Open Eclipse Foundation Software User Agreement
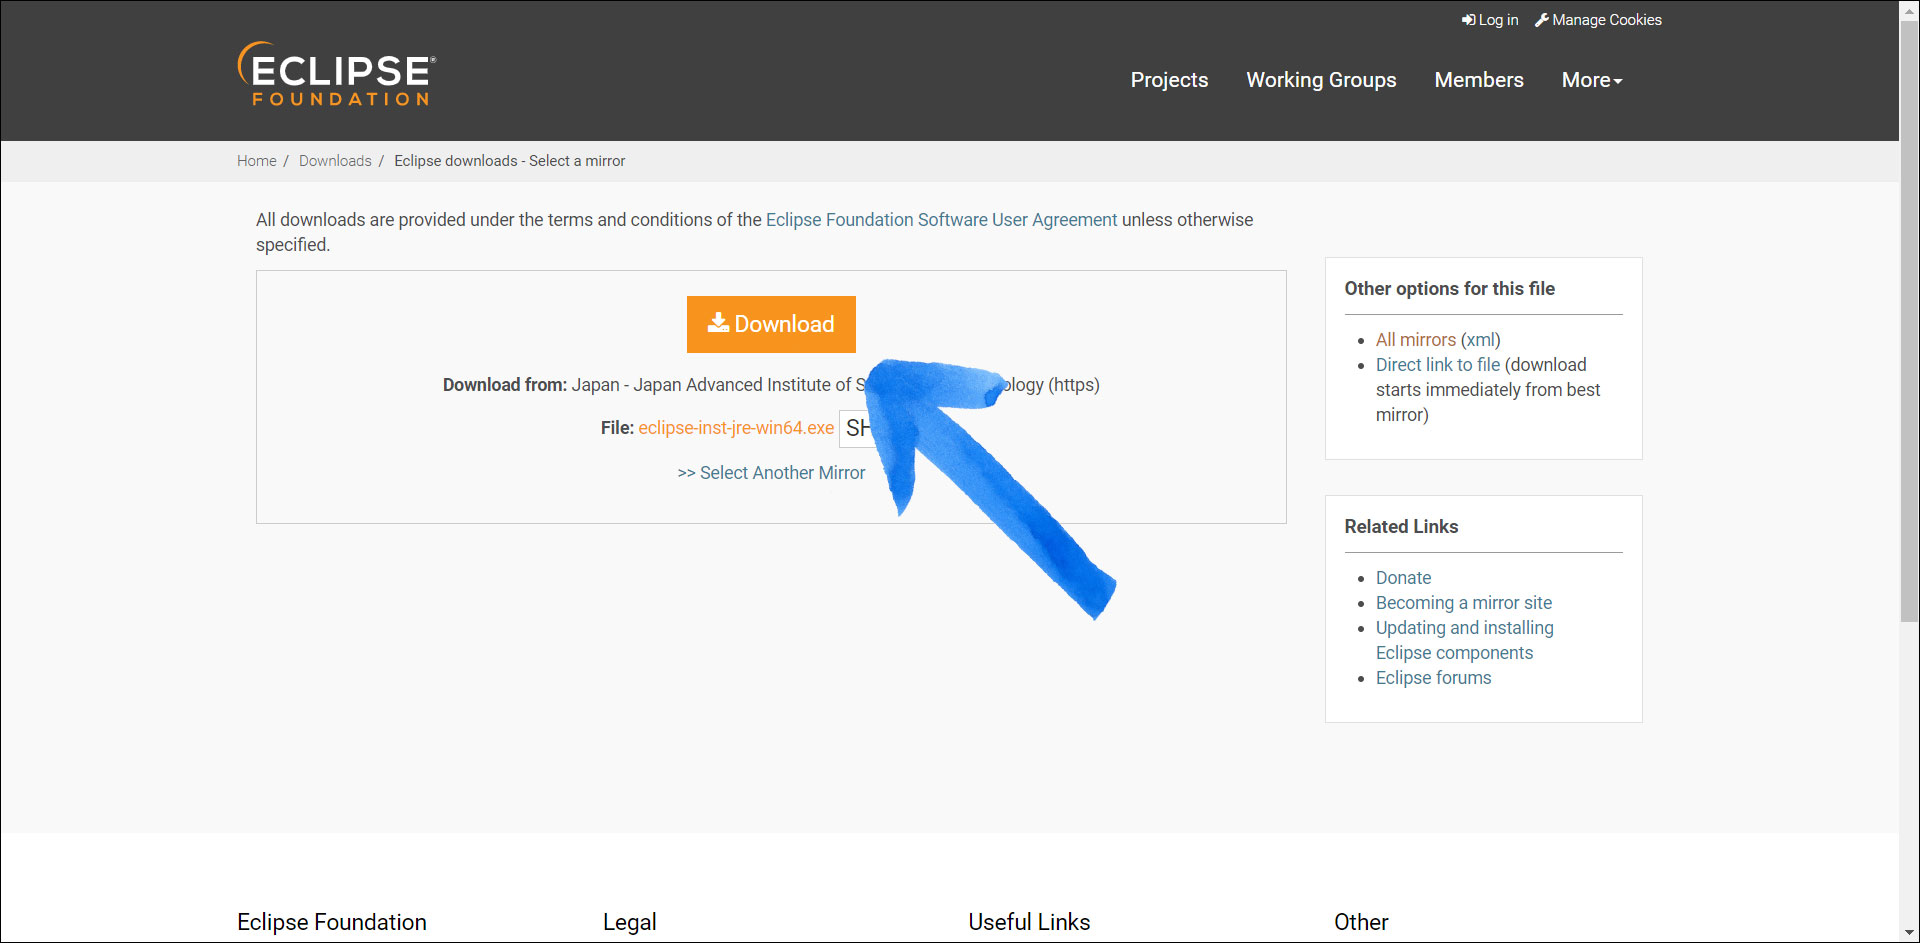The width and height of the screenshot is (1920, 943). pos(941,220)
